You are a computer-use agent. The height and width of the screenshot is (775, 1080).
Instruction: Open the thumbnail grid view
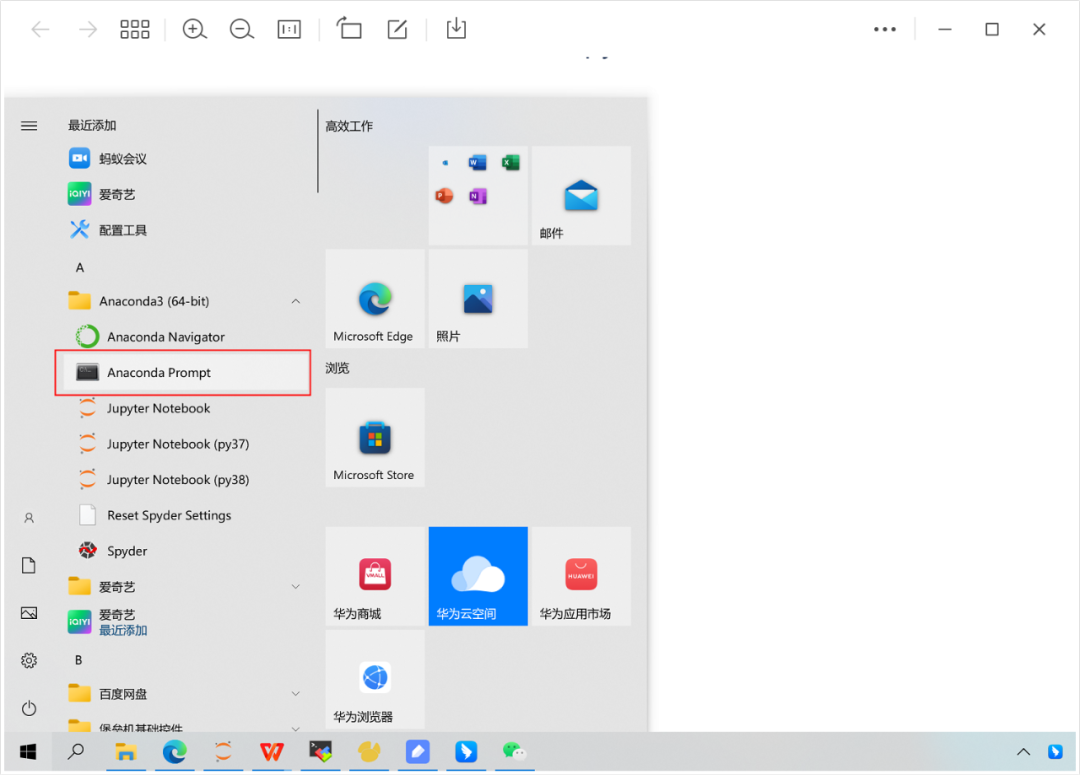(134, 29)
